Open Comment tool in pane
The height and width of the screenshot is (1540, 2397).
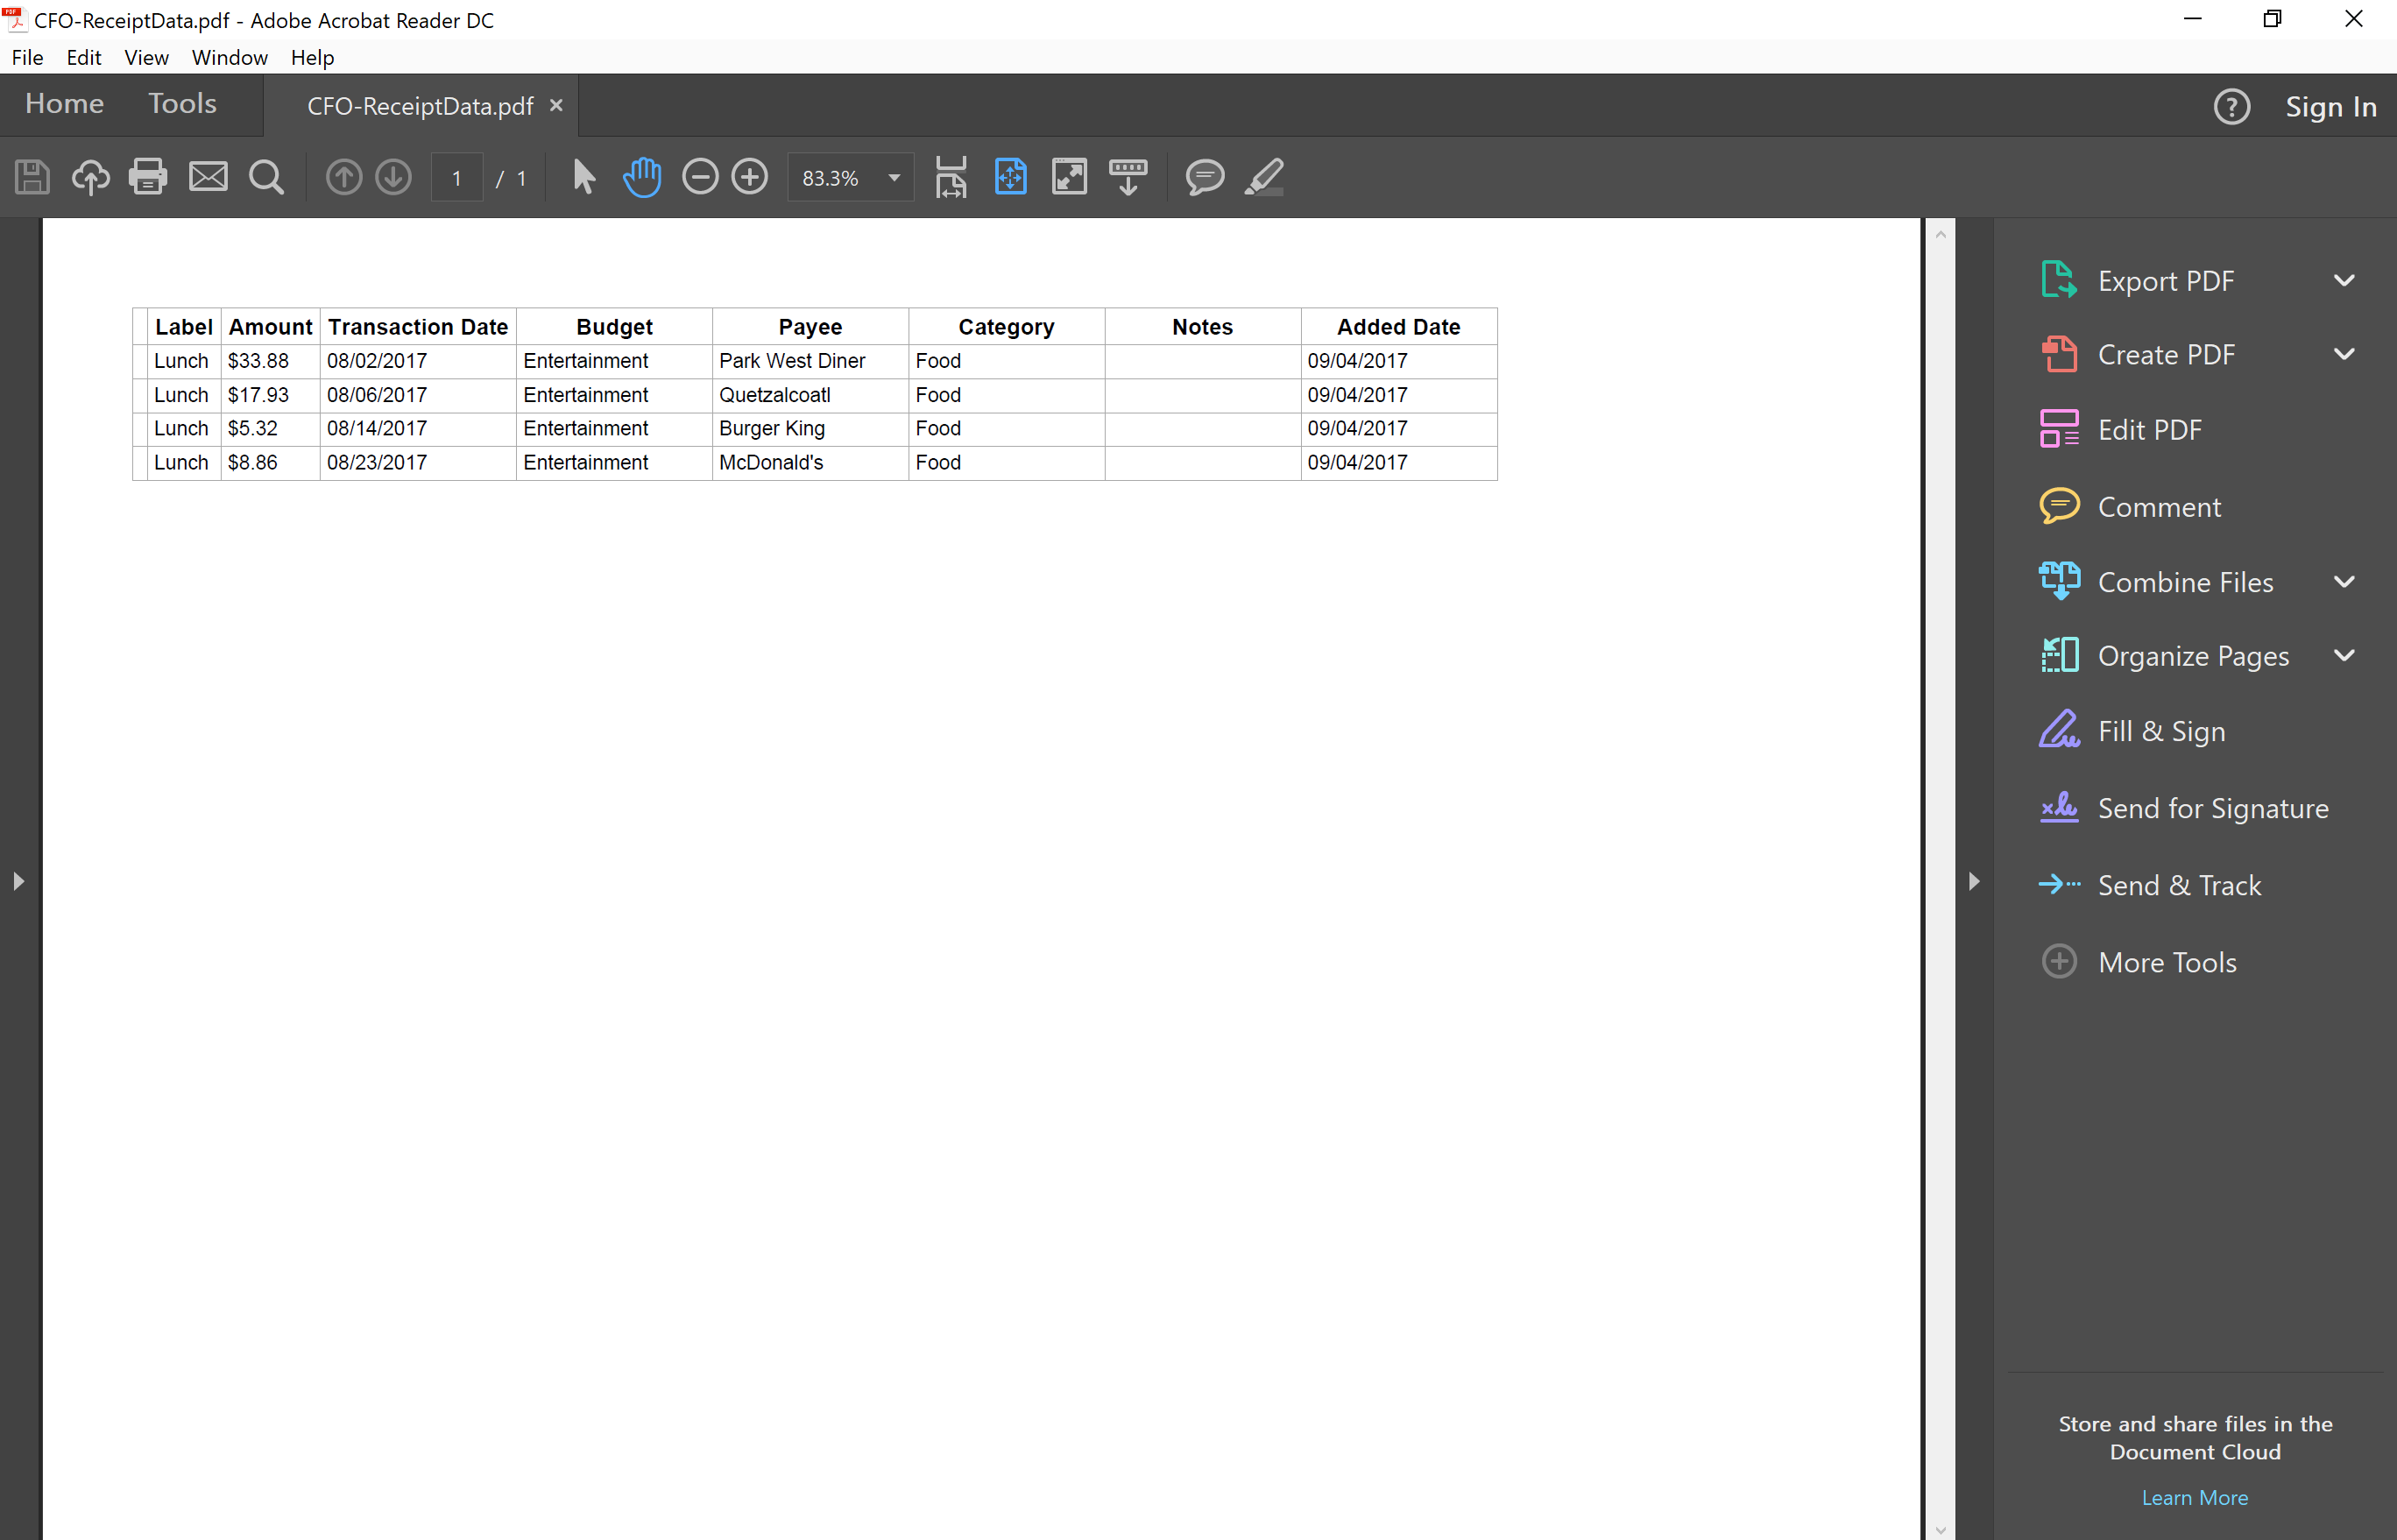[2130, 506]
